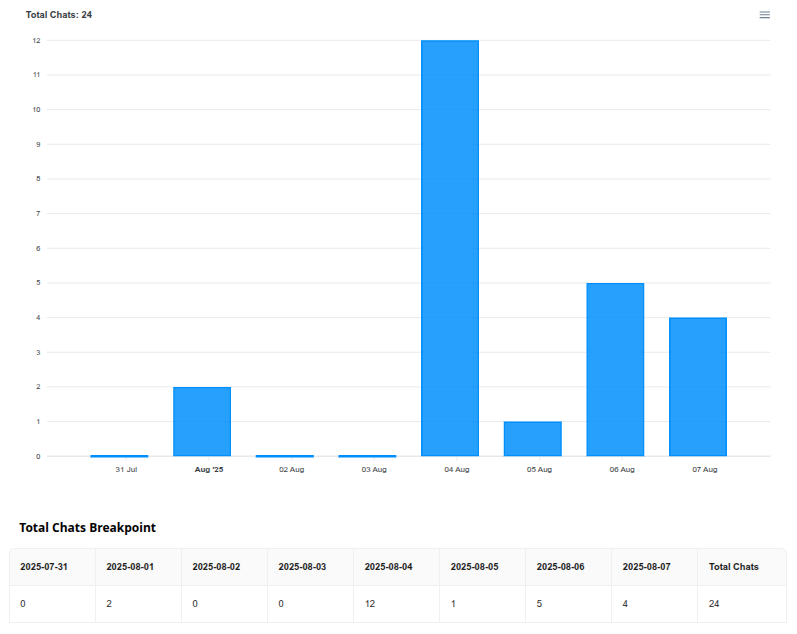Viewport: 797px width, 634px height.
Task: Select the 06 Aug blue bar
Action: [x=615, y=369]
